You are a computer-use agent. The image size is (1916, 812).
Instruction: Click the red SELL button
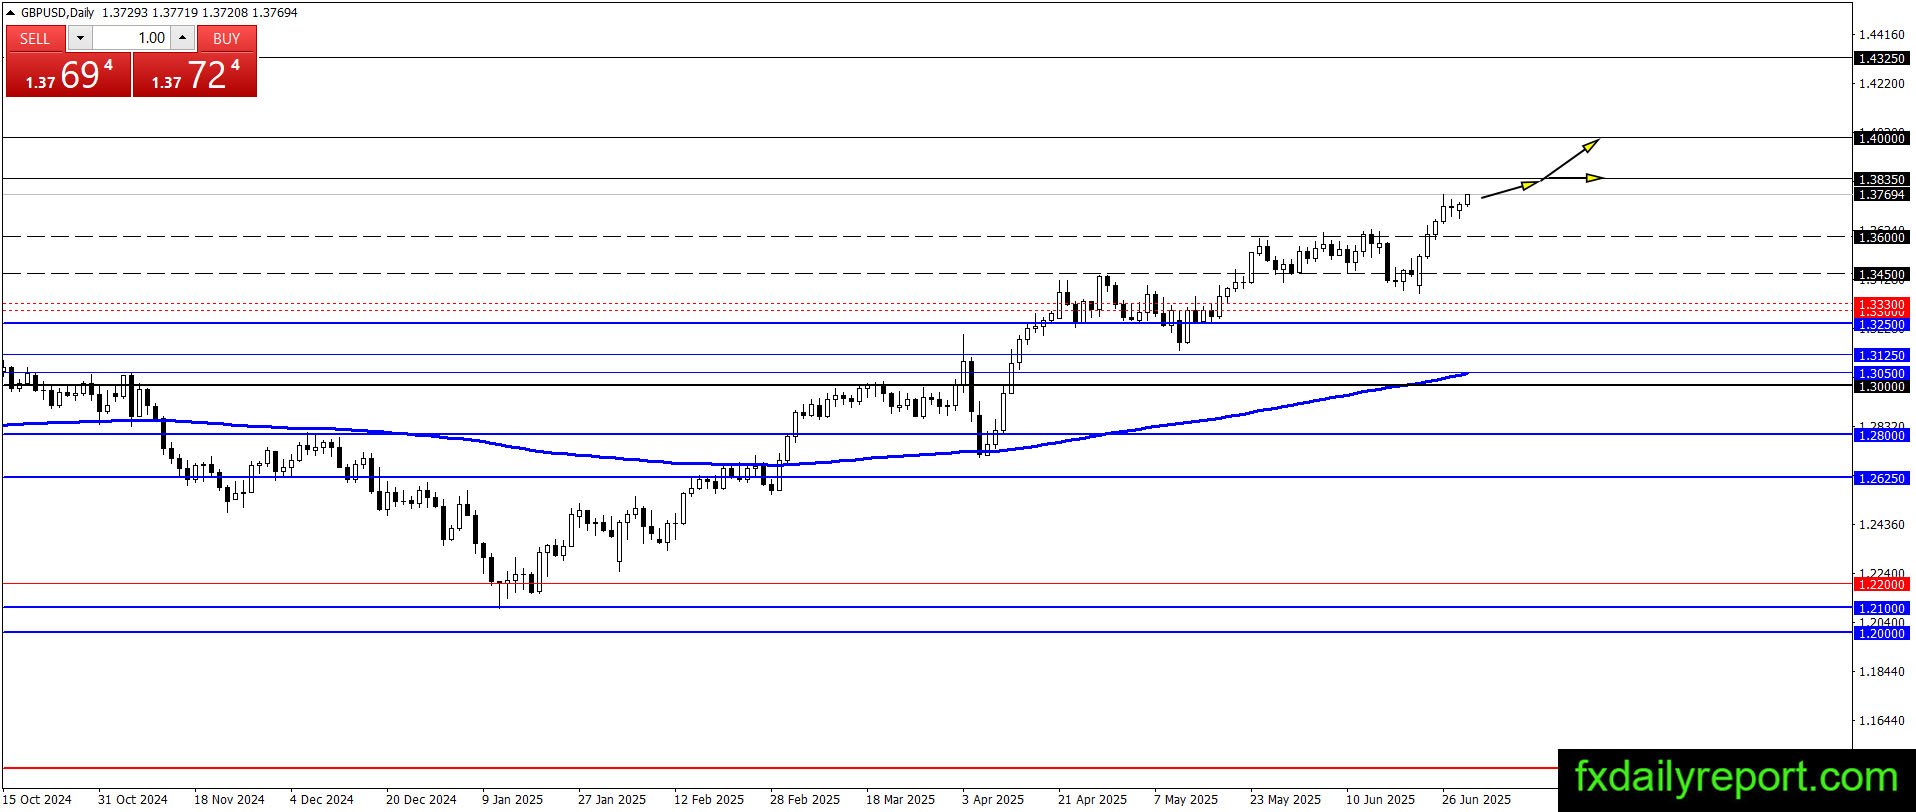pyautogui.click(x=35, y=38)
